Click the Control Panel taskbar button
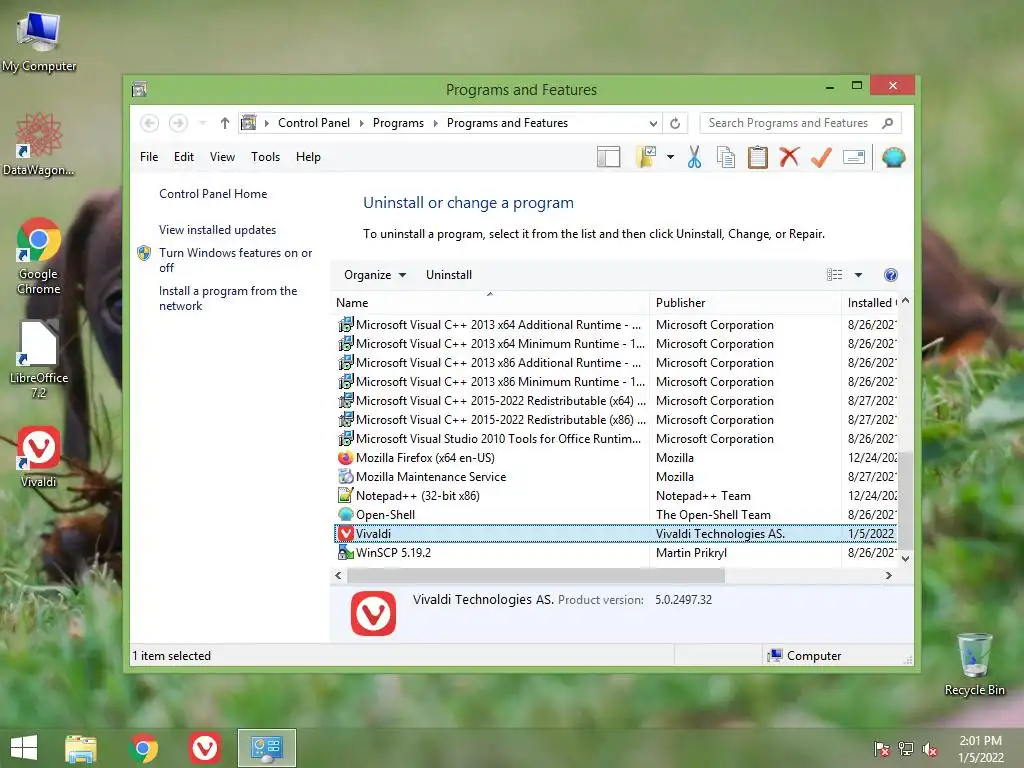The height and width of the screenshot is (768, 1024). pos(266,748)
